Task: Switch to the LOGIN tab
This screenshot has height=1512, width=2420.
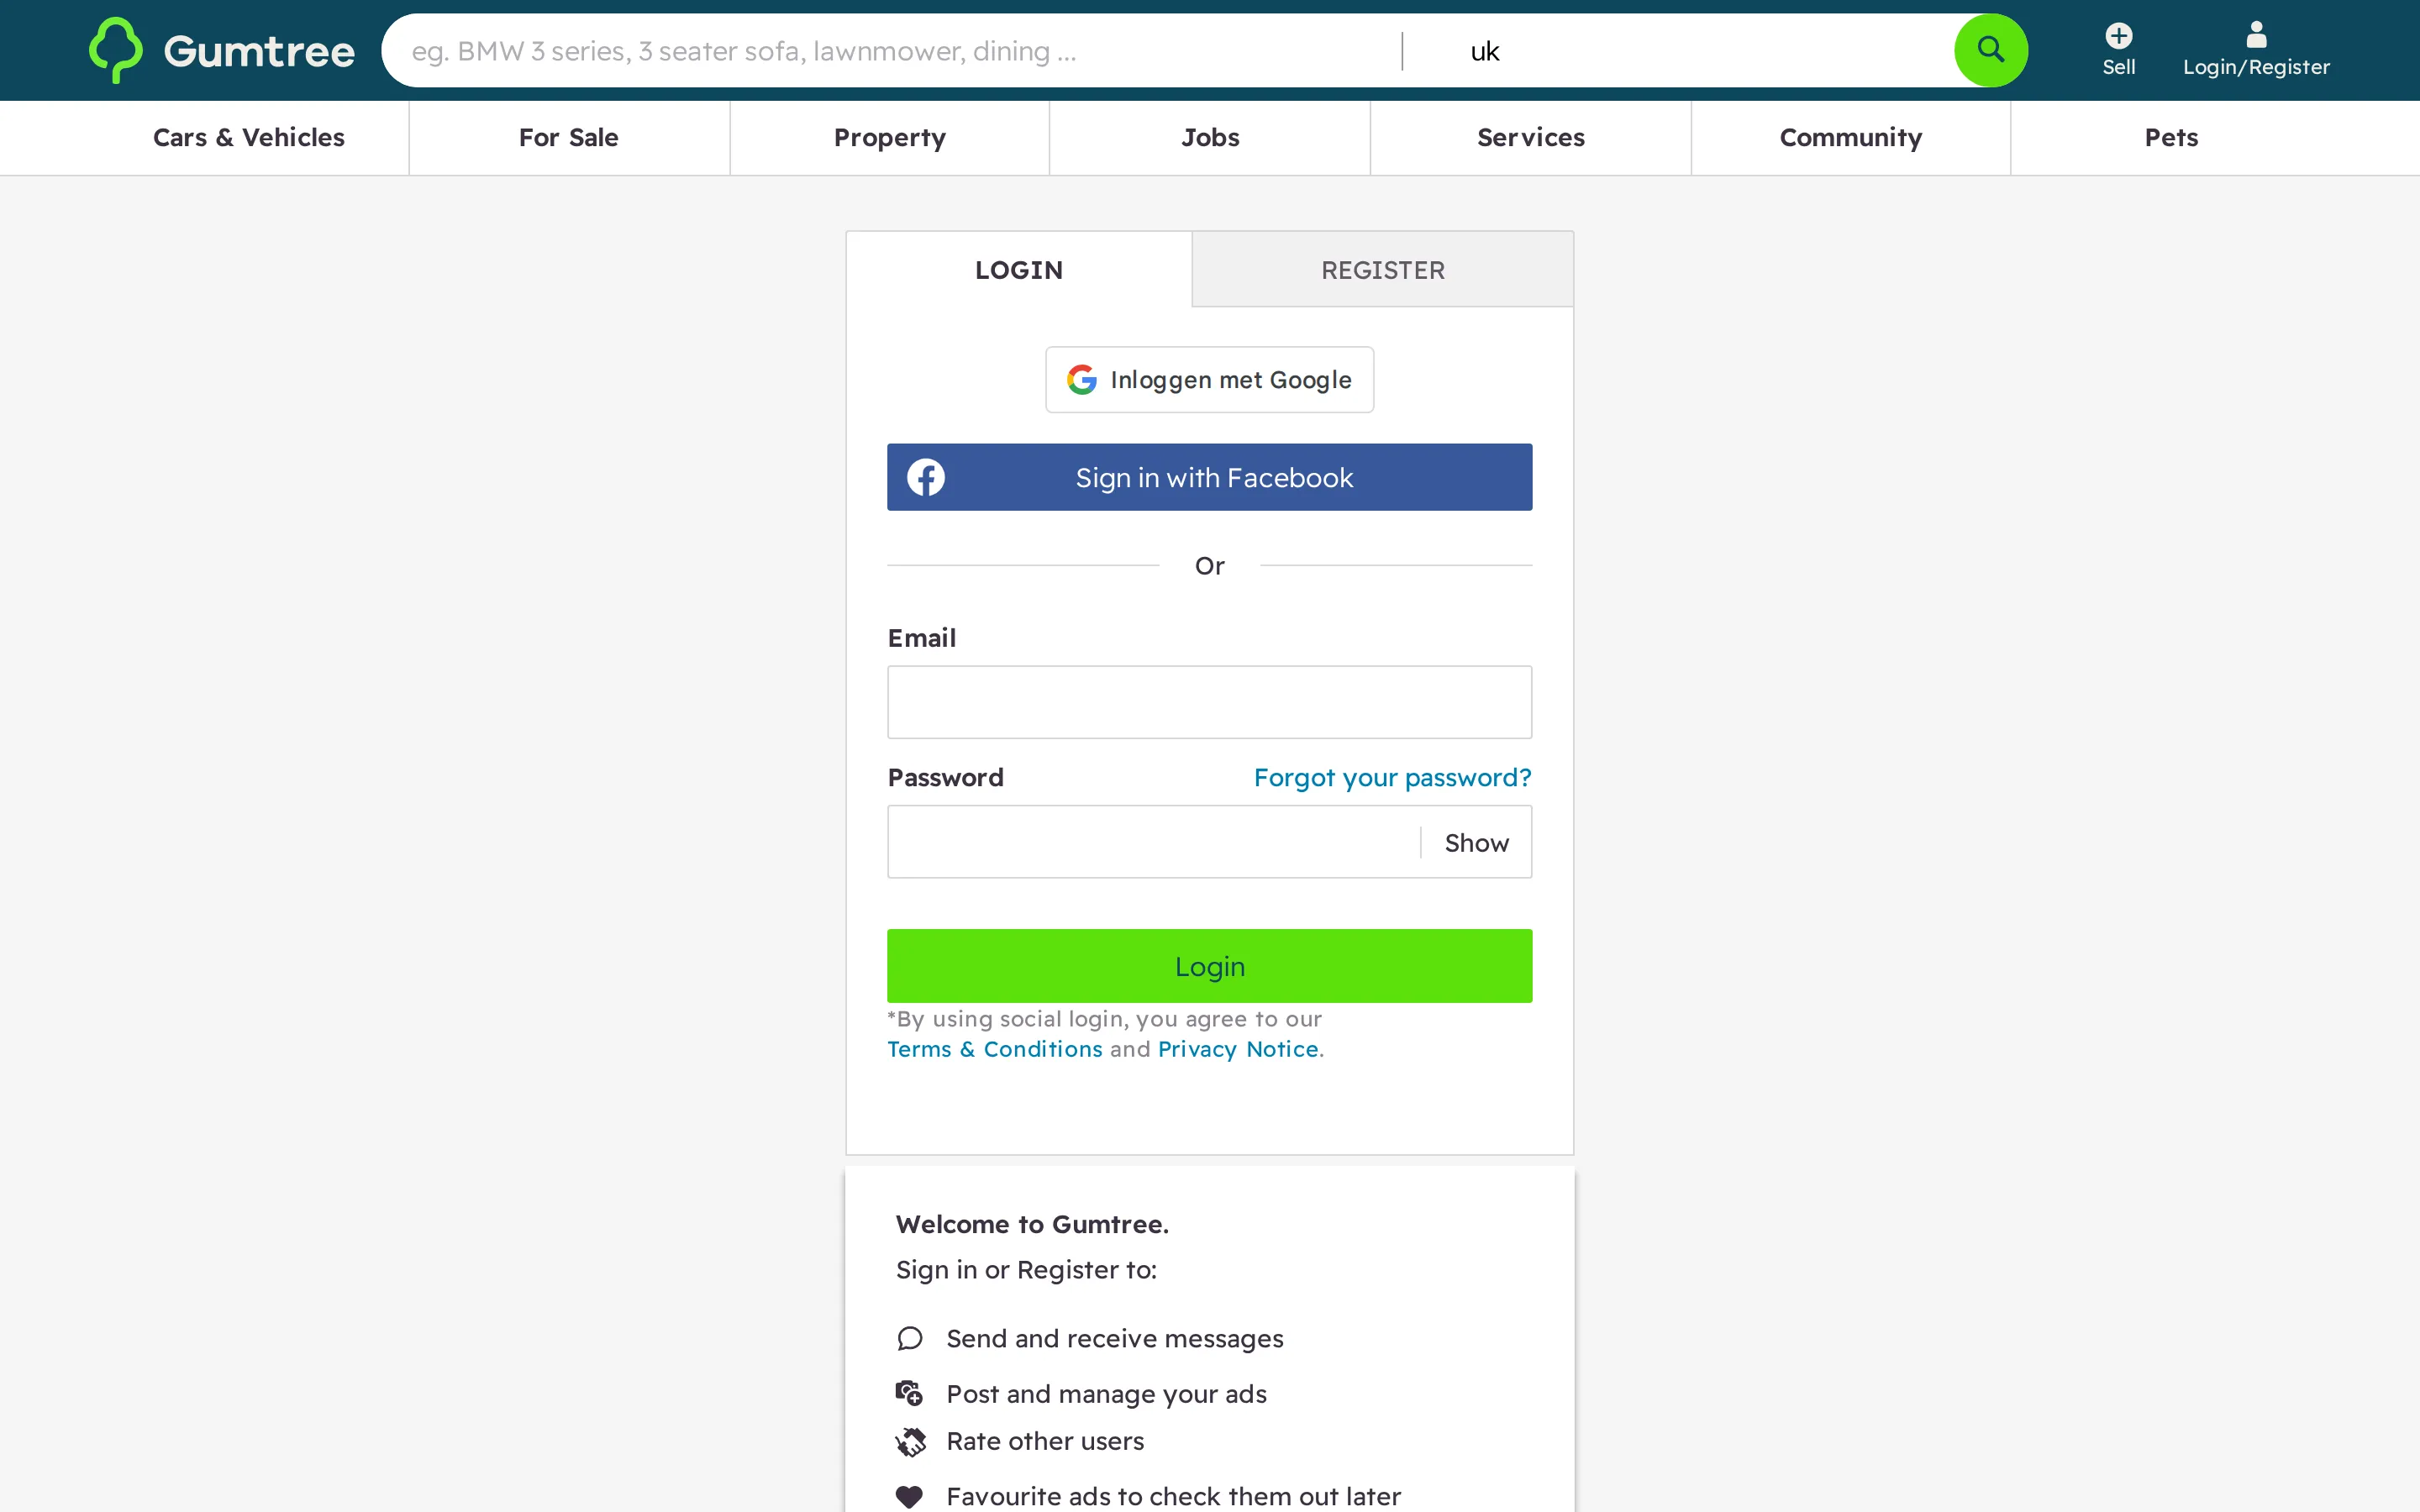Action: tap(1019, 270)
